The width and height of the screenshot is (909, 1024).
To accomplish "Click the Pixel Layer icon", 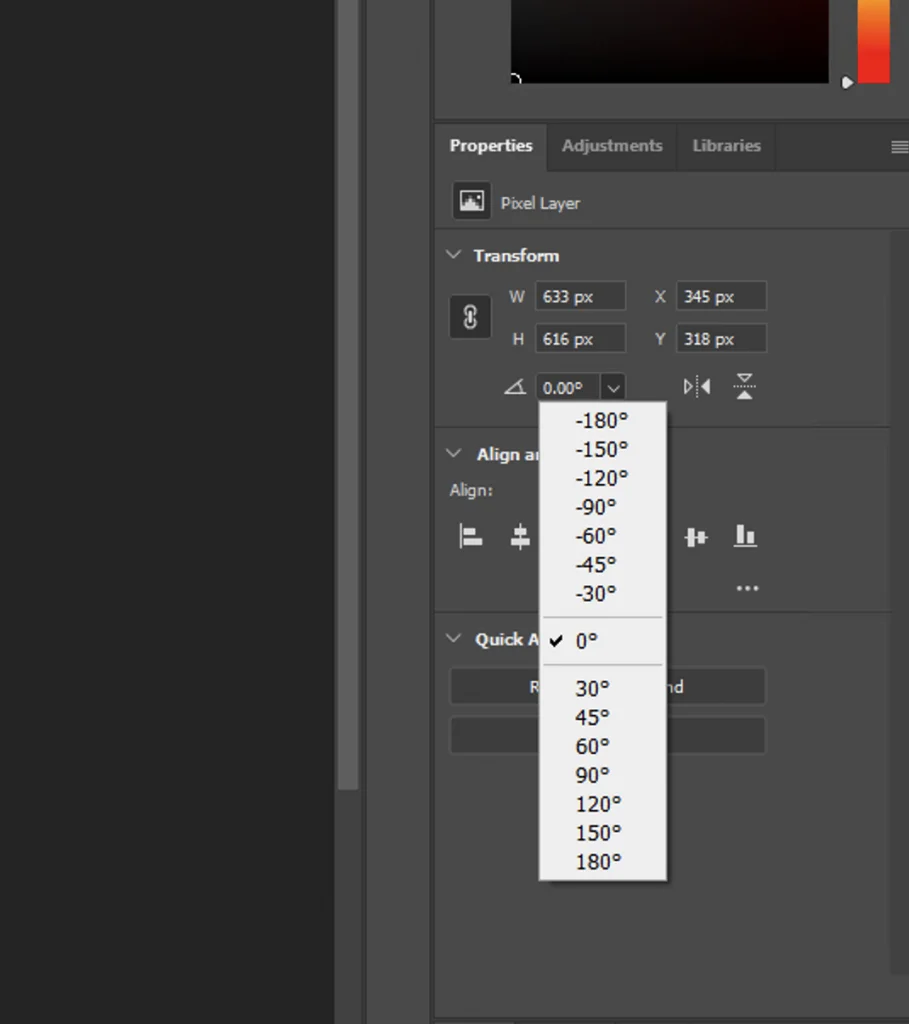I will click(x=471, y=200).
